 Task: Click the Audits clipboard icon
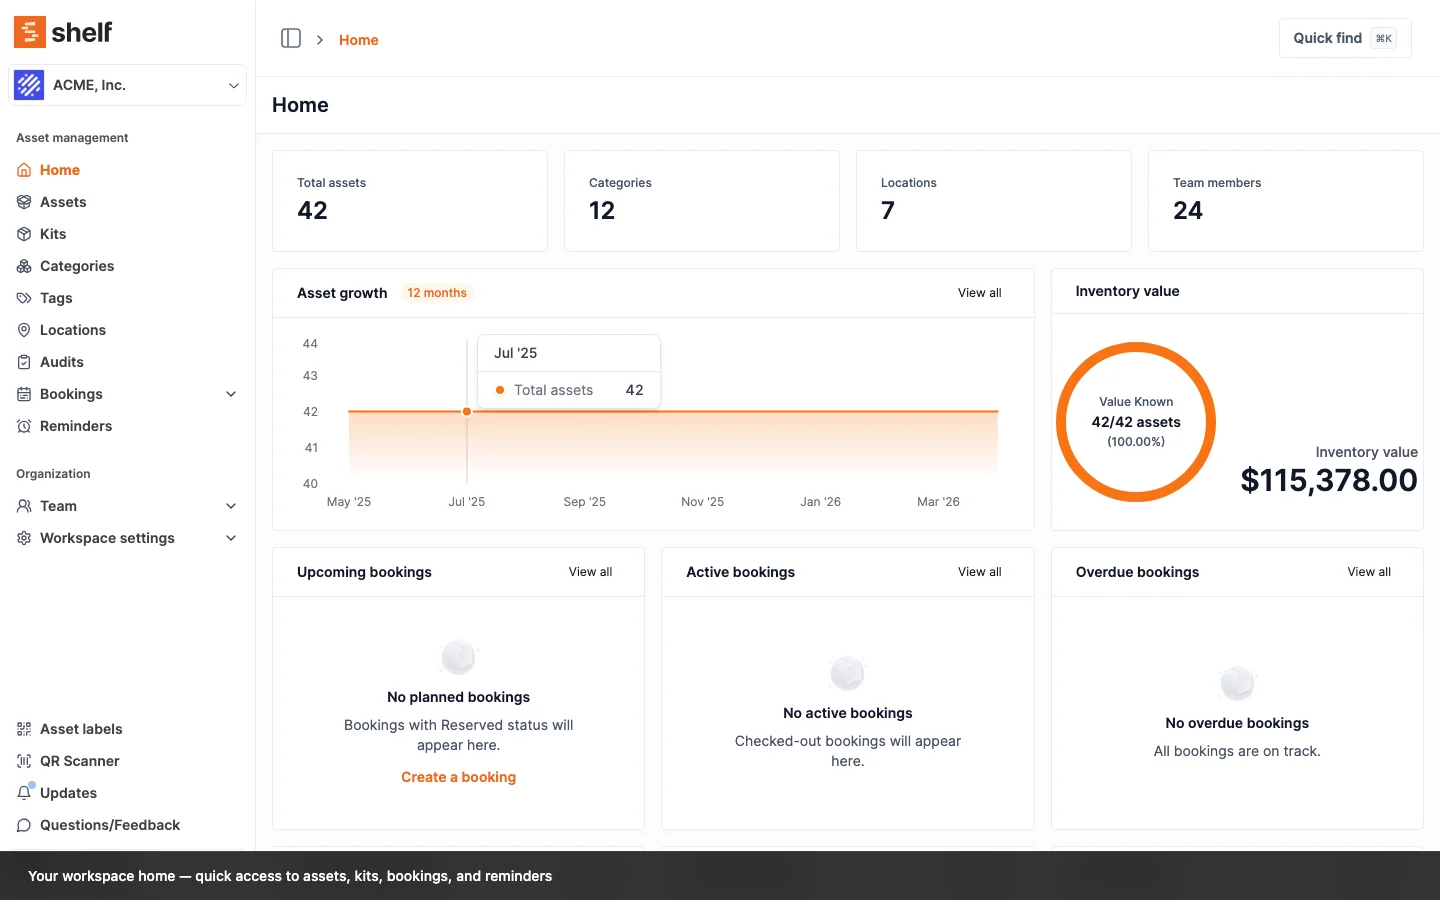click(24, 362)
